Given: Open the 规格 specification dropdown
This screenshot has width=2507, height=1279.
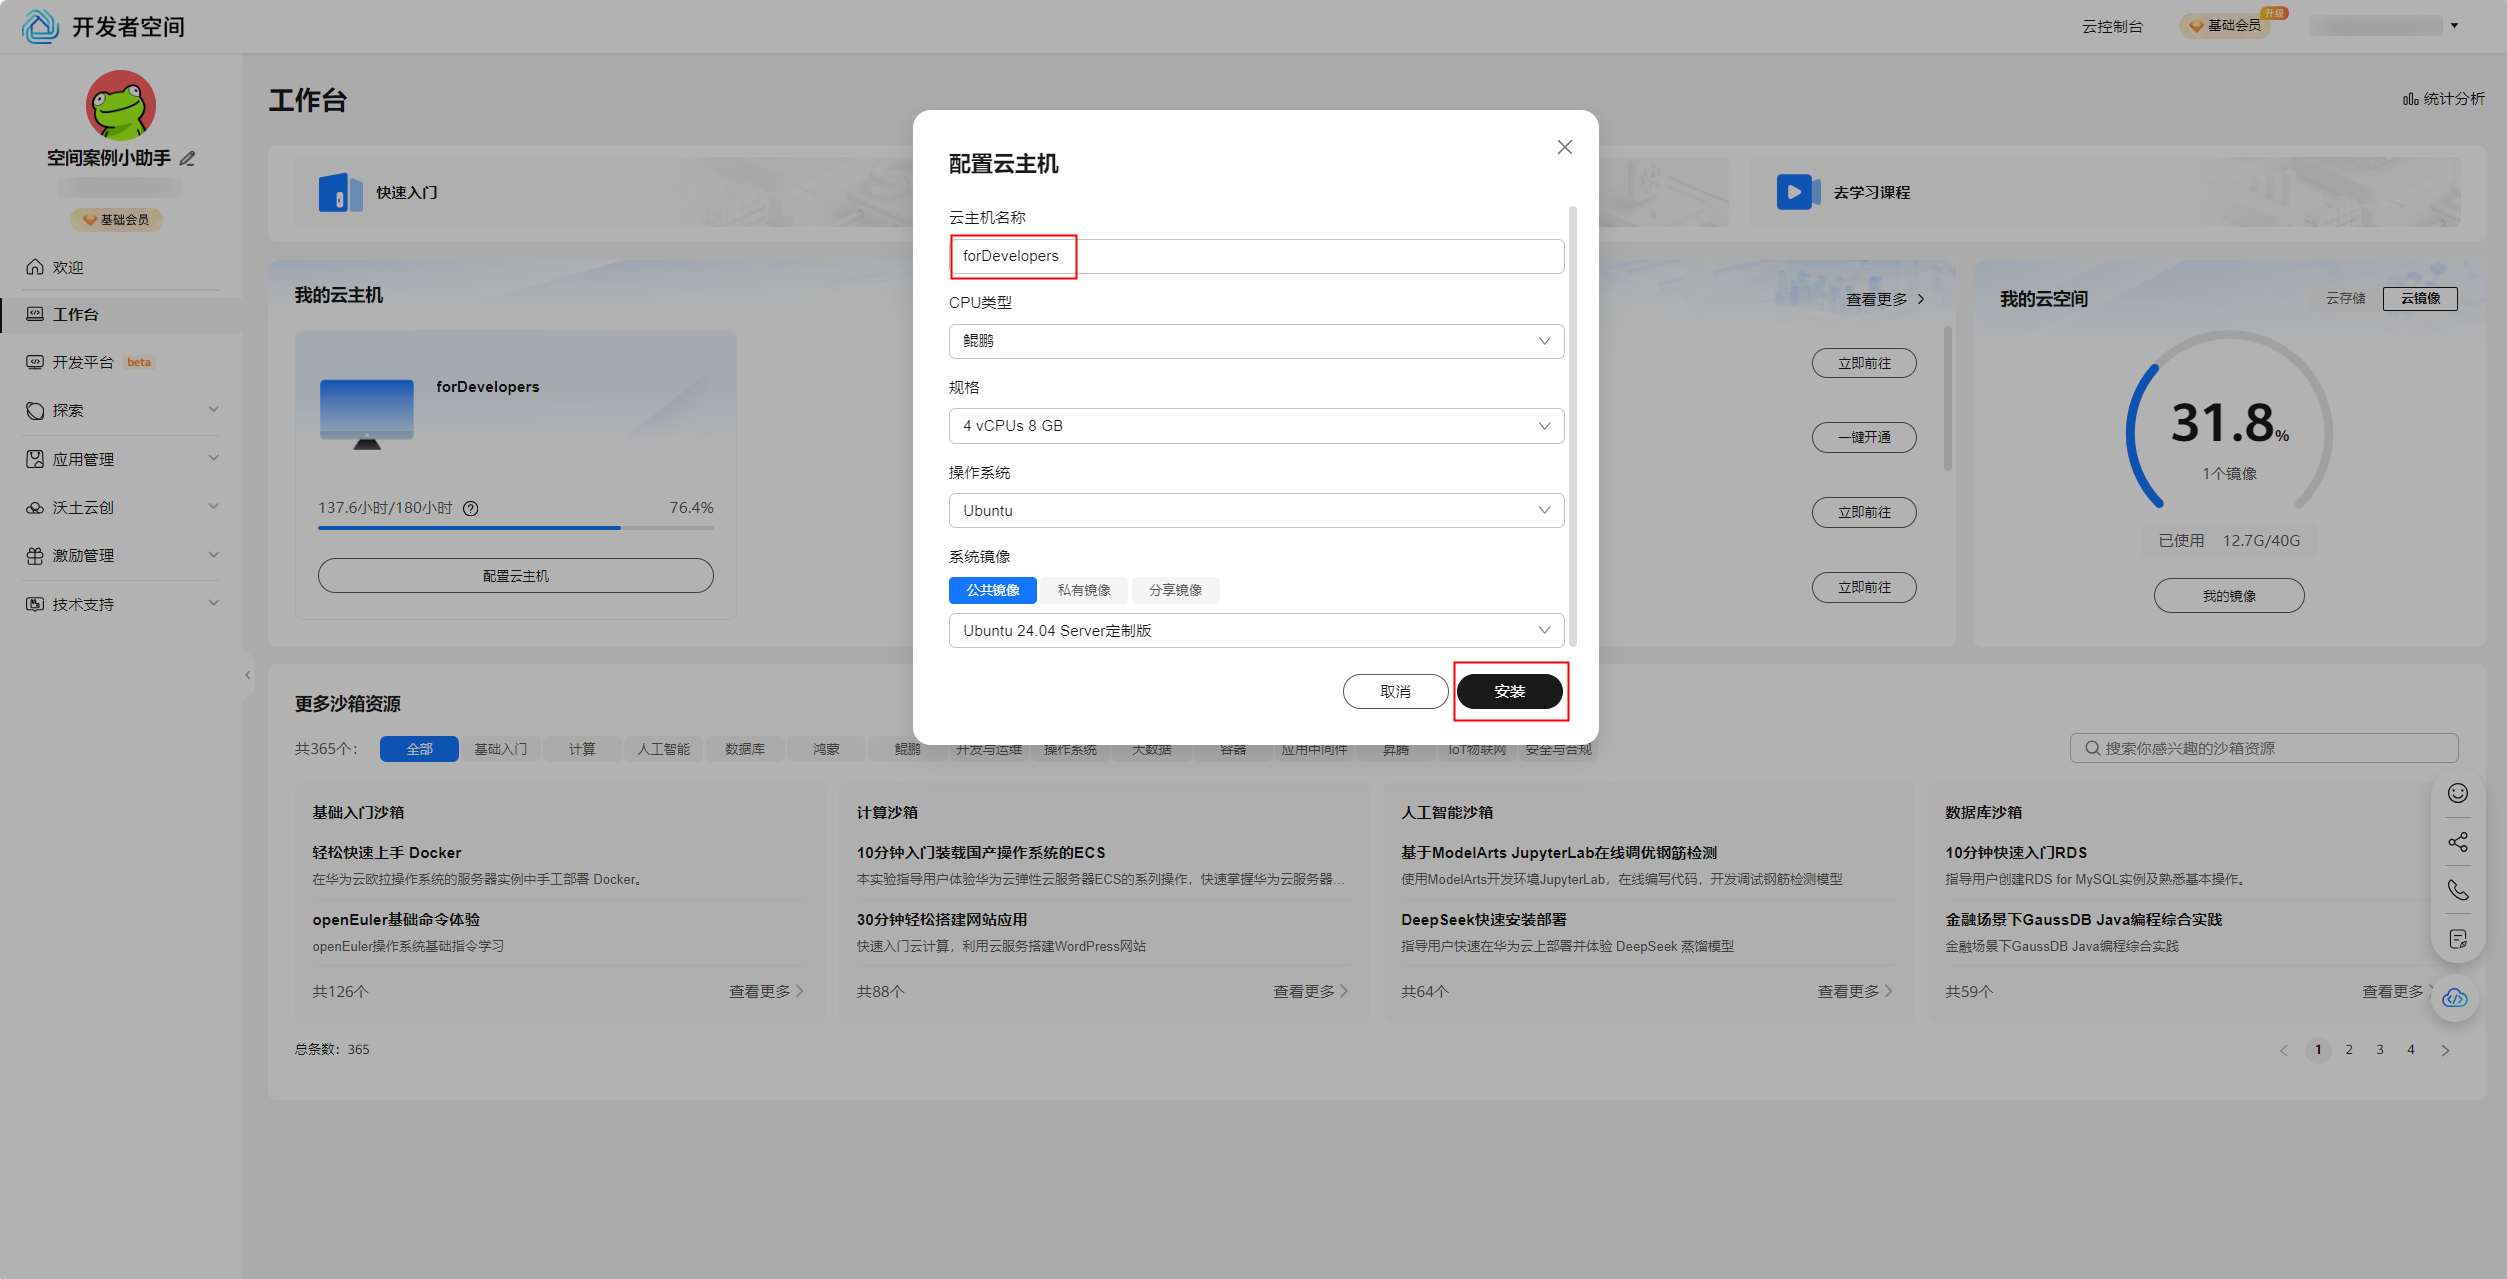Looking at the screenshot, I should 1255,426.
